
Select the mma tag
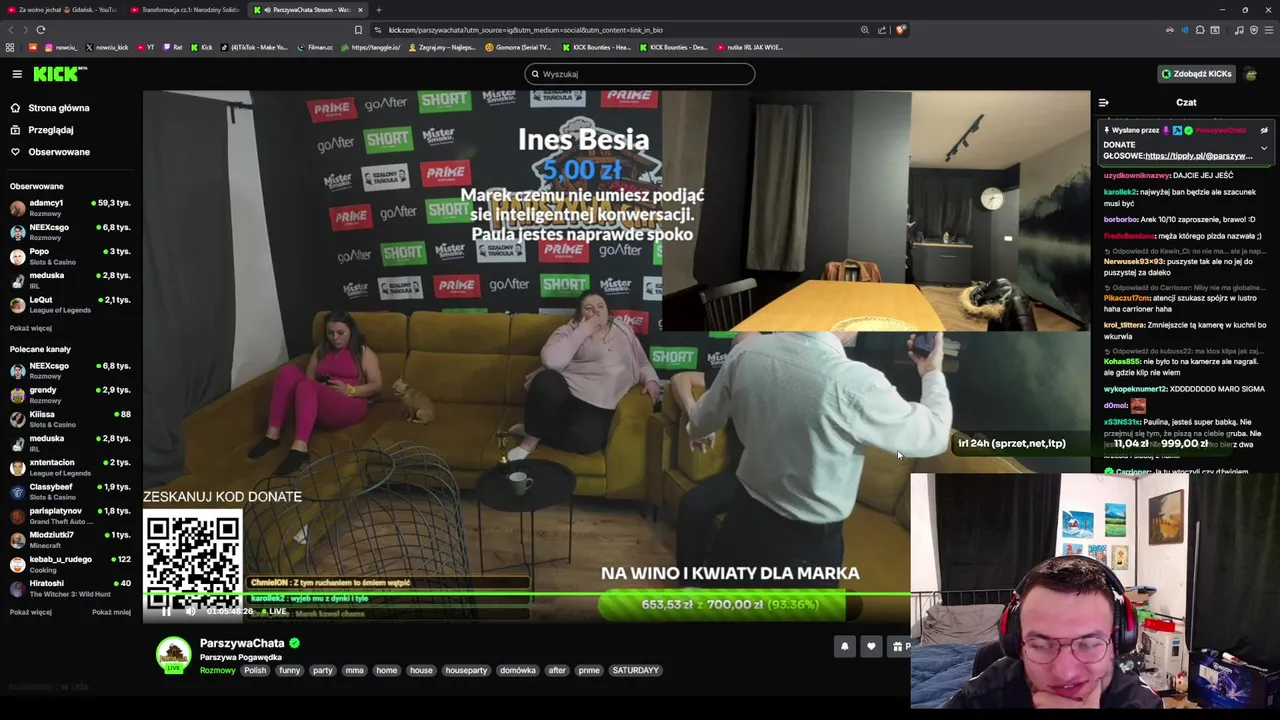pos(354,670)
